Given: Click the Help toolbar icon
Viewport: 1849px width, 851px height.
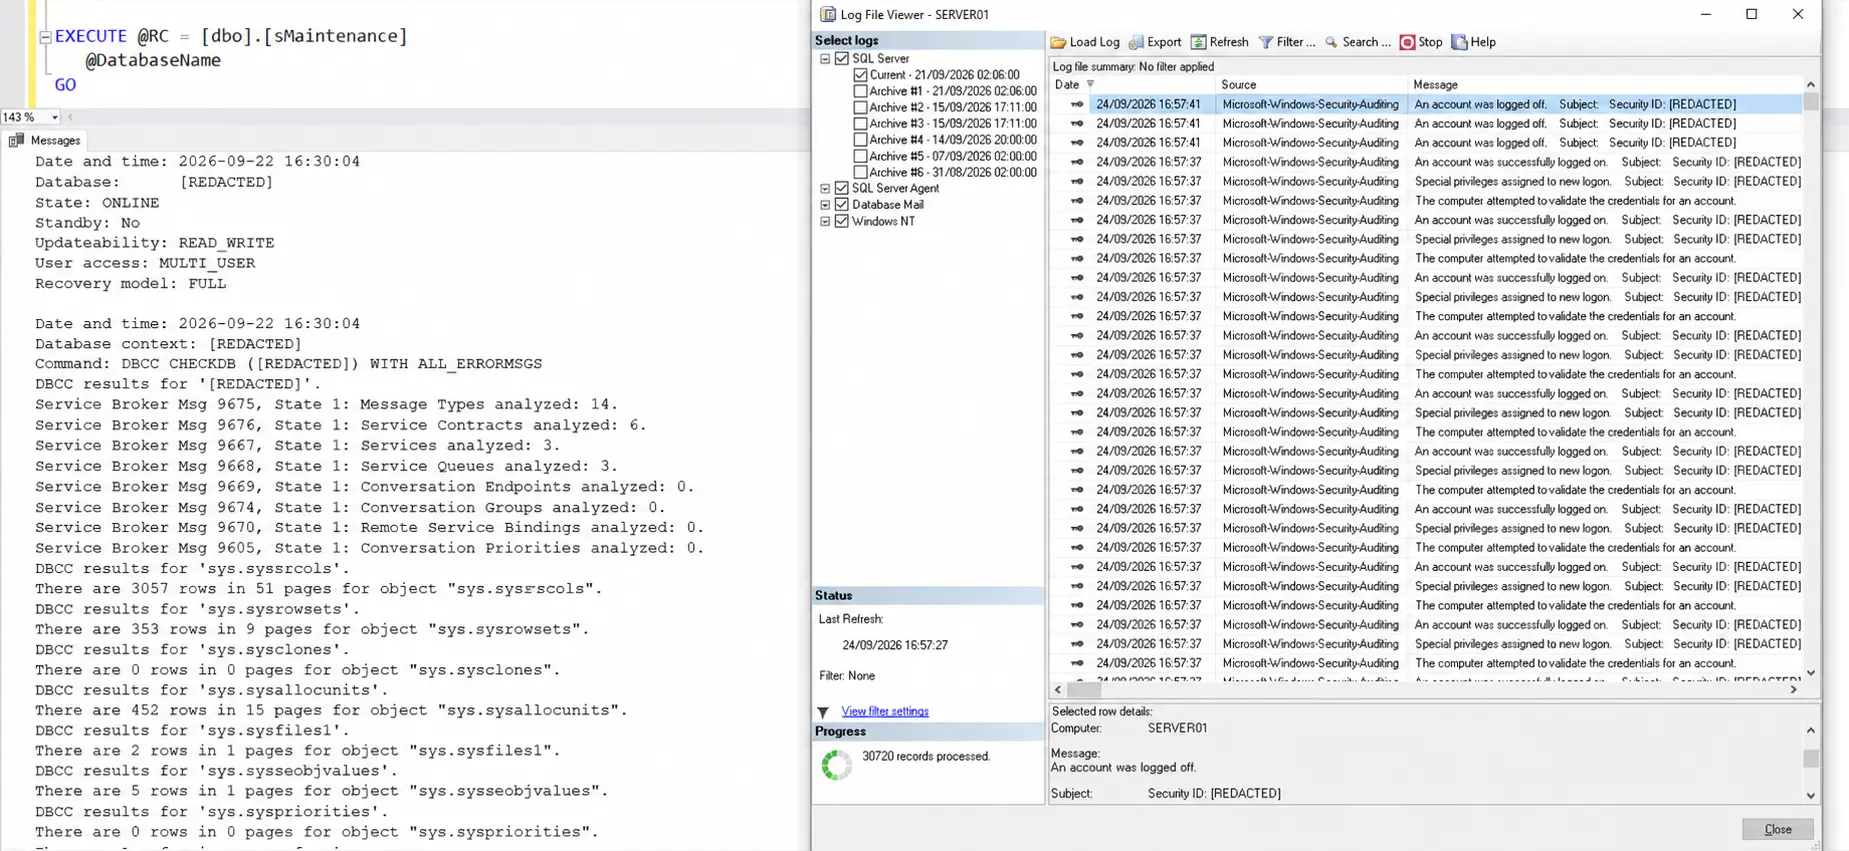Looking at the screenshot, I should 1460,42.
